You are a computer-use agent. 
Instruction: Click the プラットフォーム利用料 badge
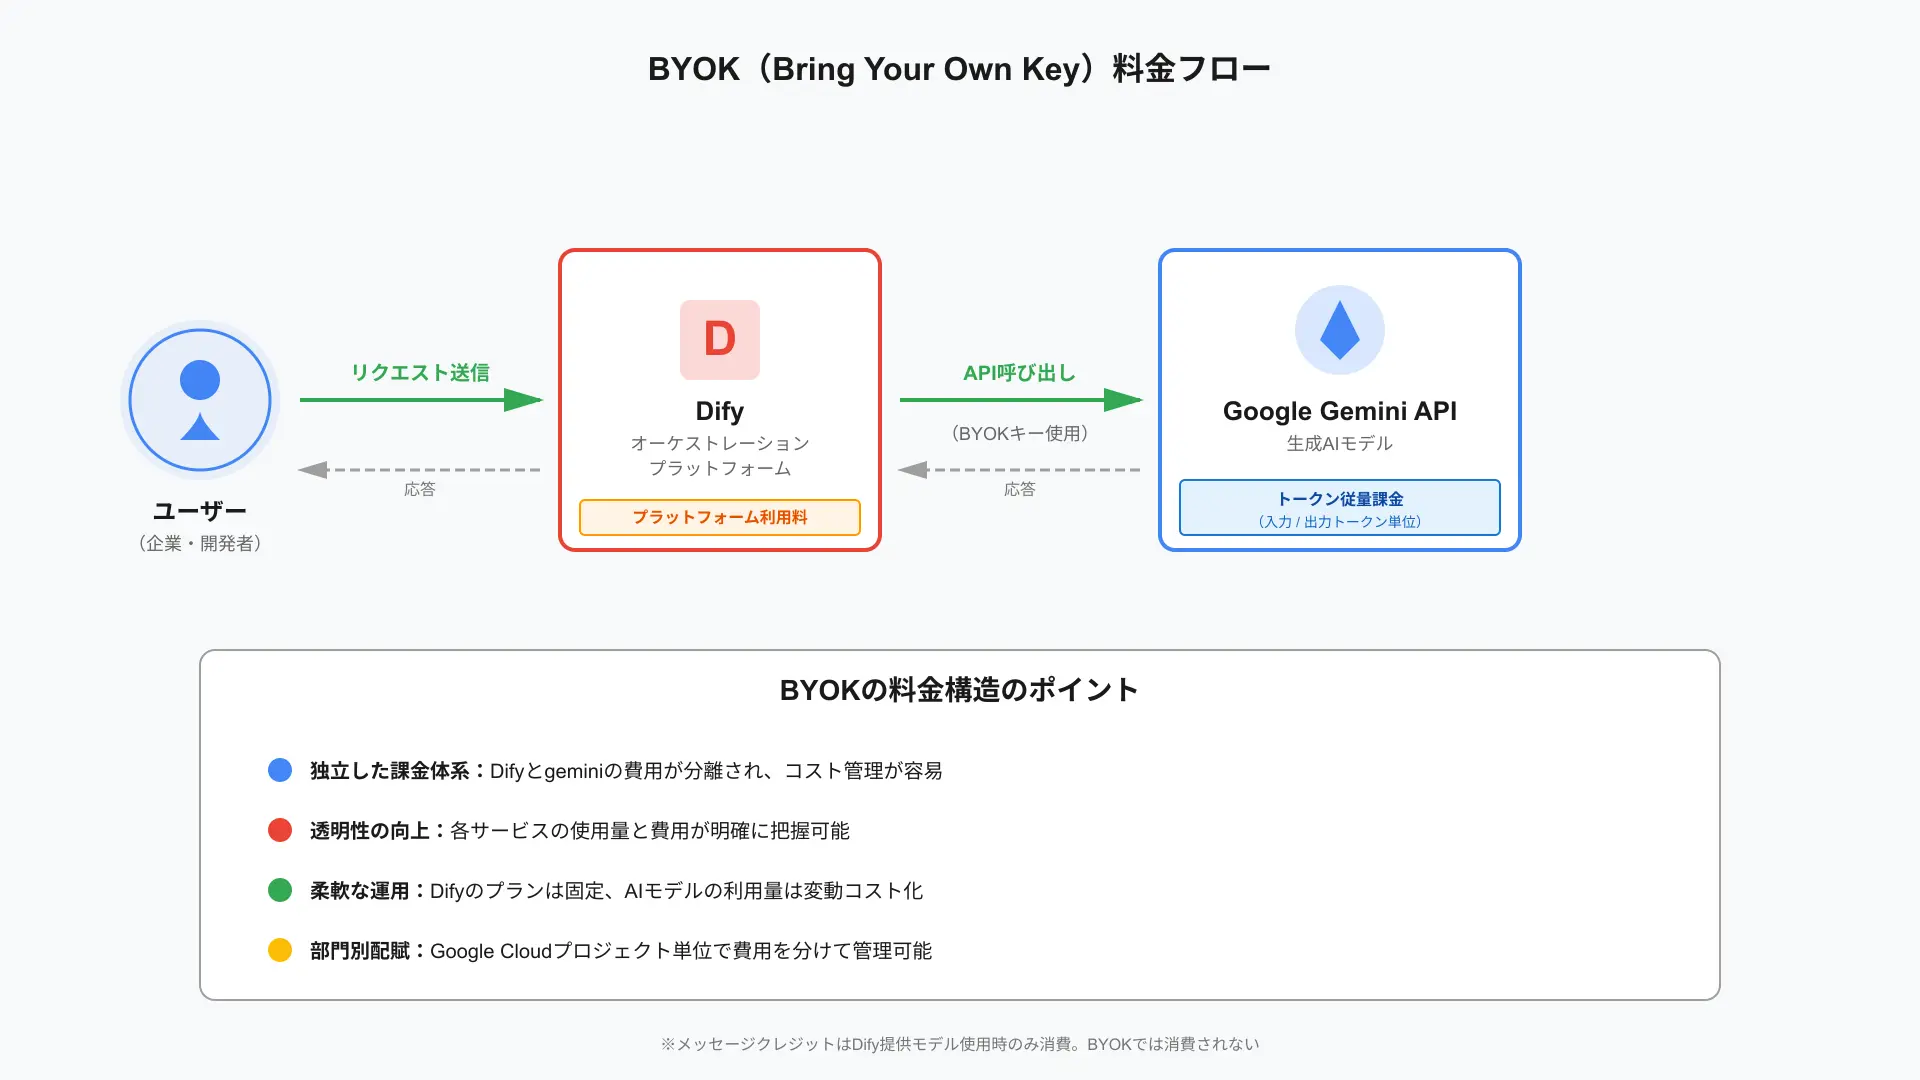tap(720, 517)
